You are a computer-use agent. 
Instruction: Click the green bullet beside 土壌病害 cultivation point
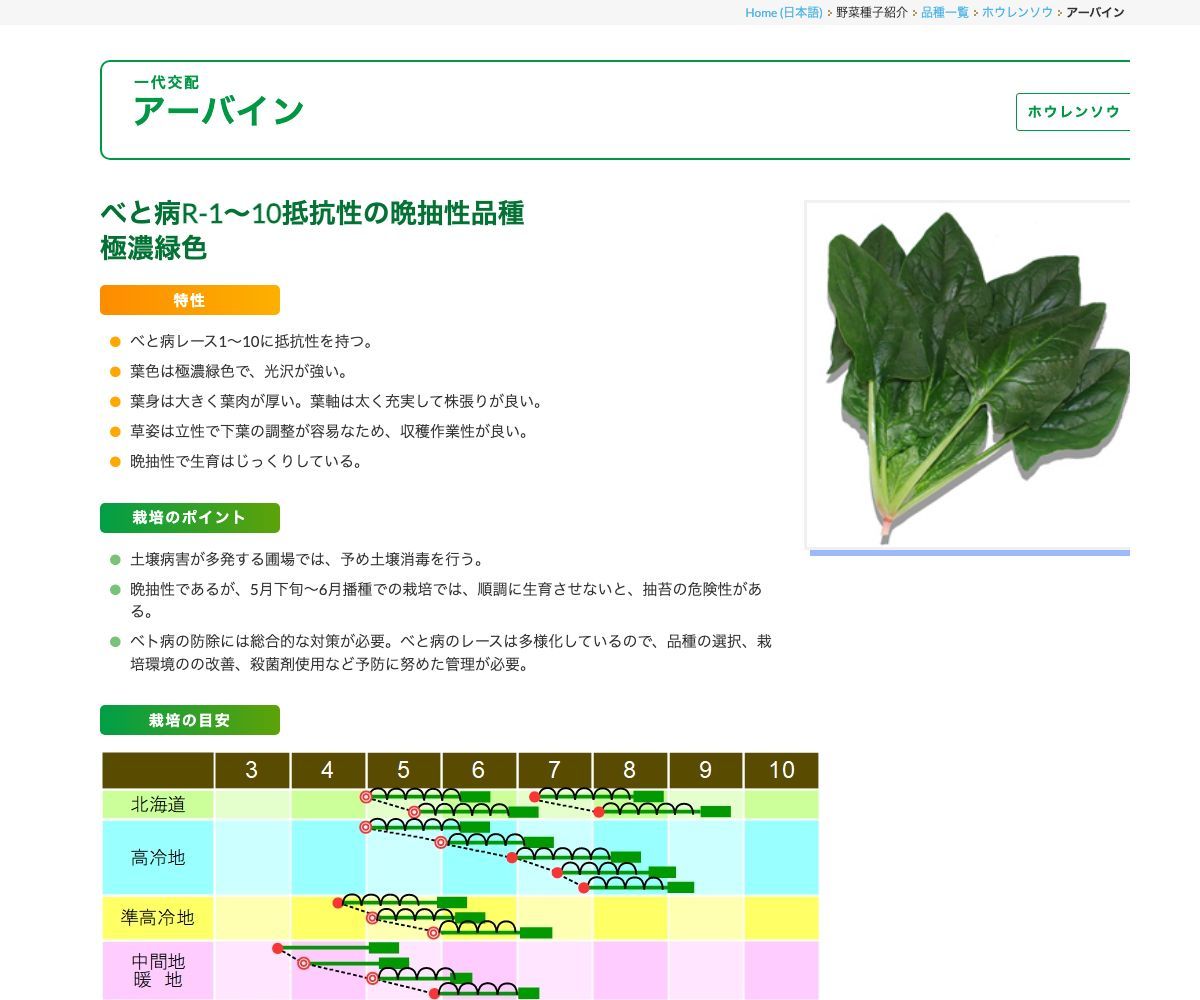113,560
